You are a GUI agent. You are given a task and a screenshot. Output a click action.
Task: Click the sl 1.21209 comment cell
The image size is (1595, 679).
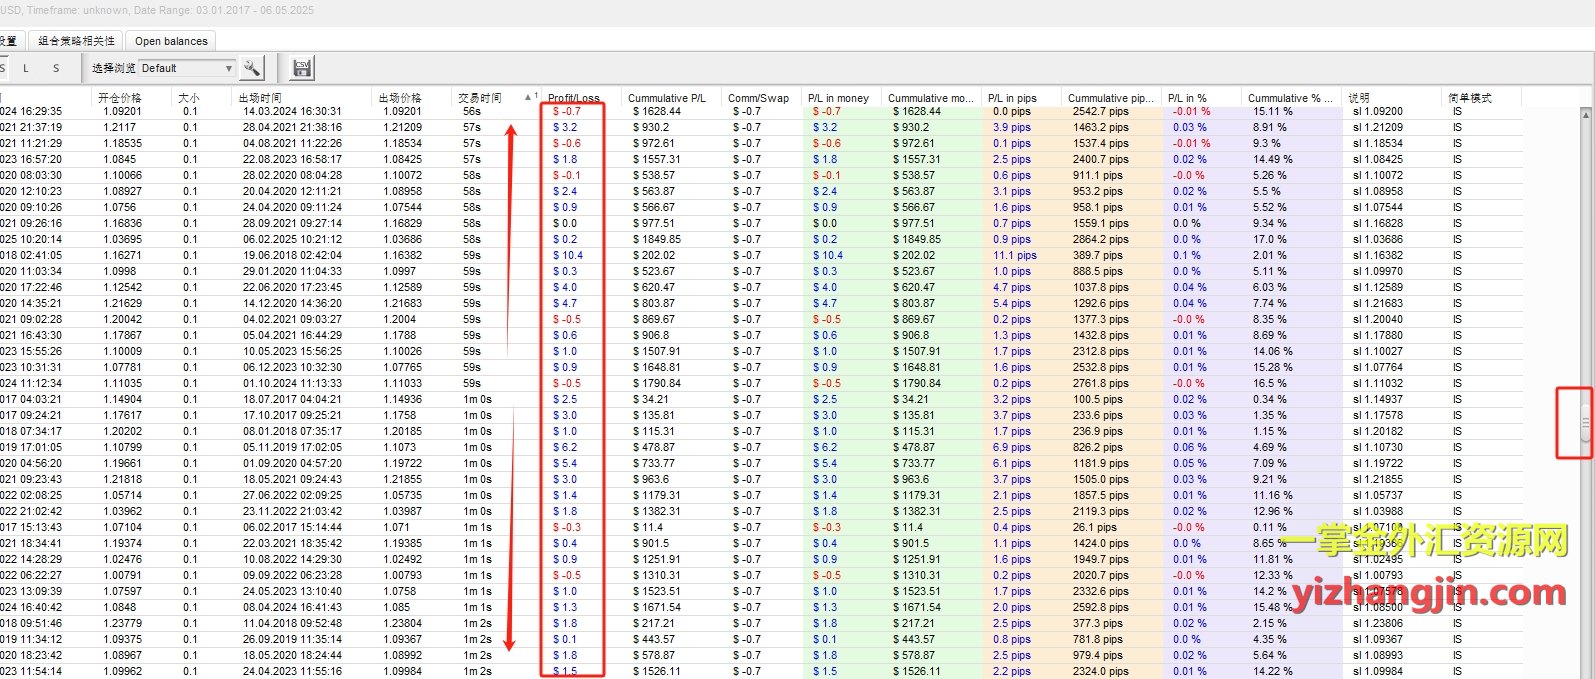[x=1377, y=127]
